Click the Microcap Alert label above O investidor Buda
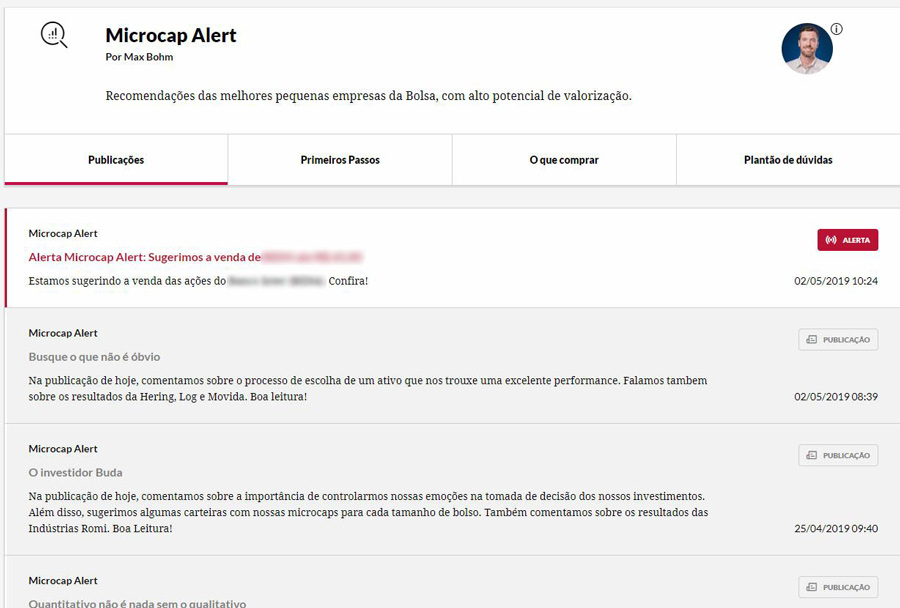Image resolution: width=900 pixels, height=608 pixels. point(63,448)
